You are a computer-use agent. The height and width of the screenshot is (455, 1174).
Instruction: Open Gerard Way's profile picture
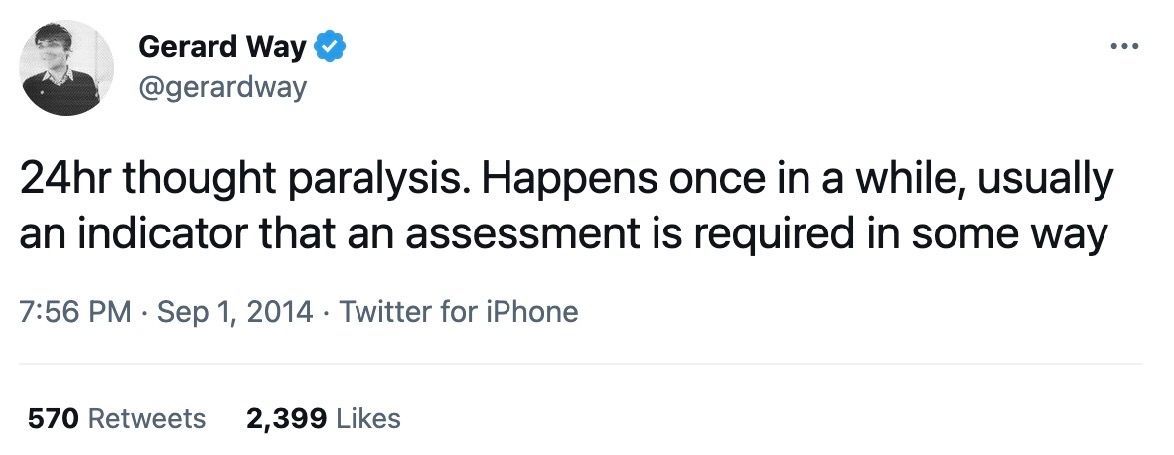(x=68, y=68)
